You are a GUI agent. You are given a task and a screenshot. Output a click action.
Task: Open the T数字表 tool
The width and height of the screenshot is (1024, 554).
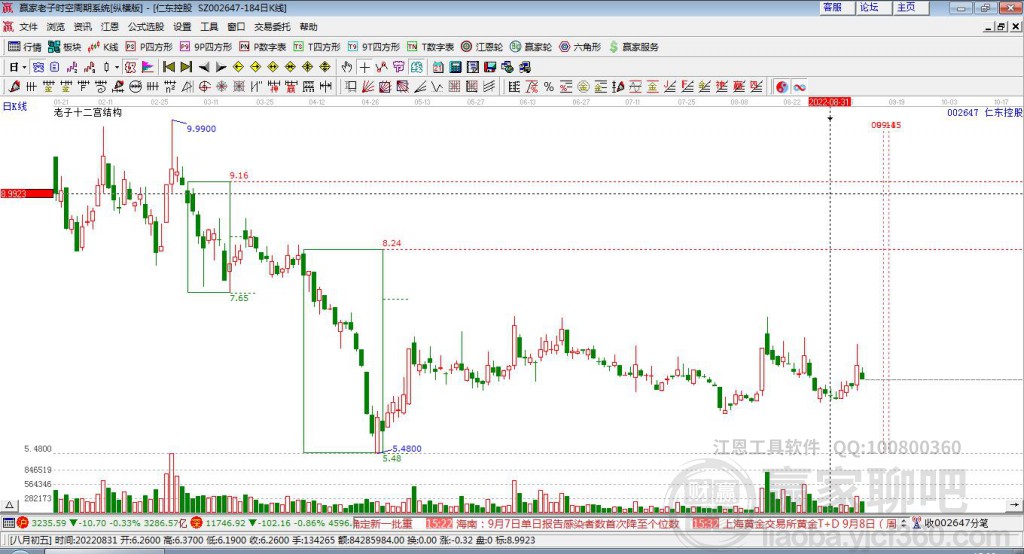click(430, 47)
